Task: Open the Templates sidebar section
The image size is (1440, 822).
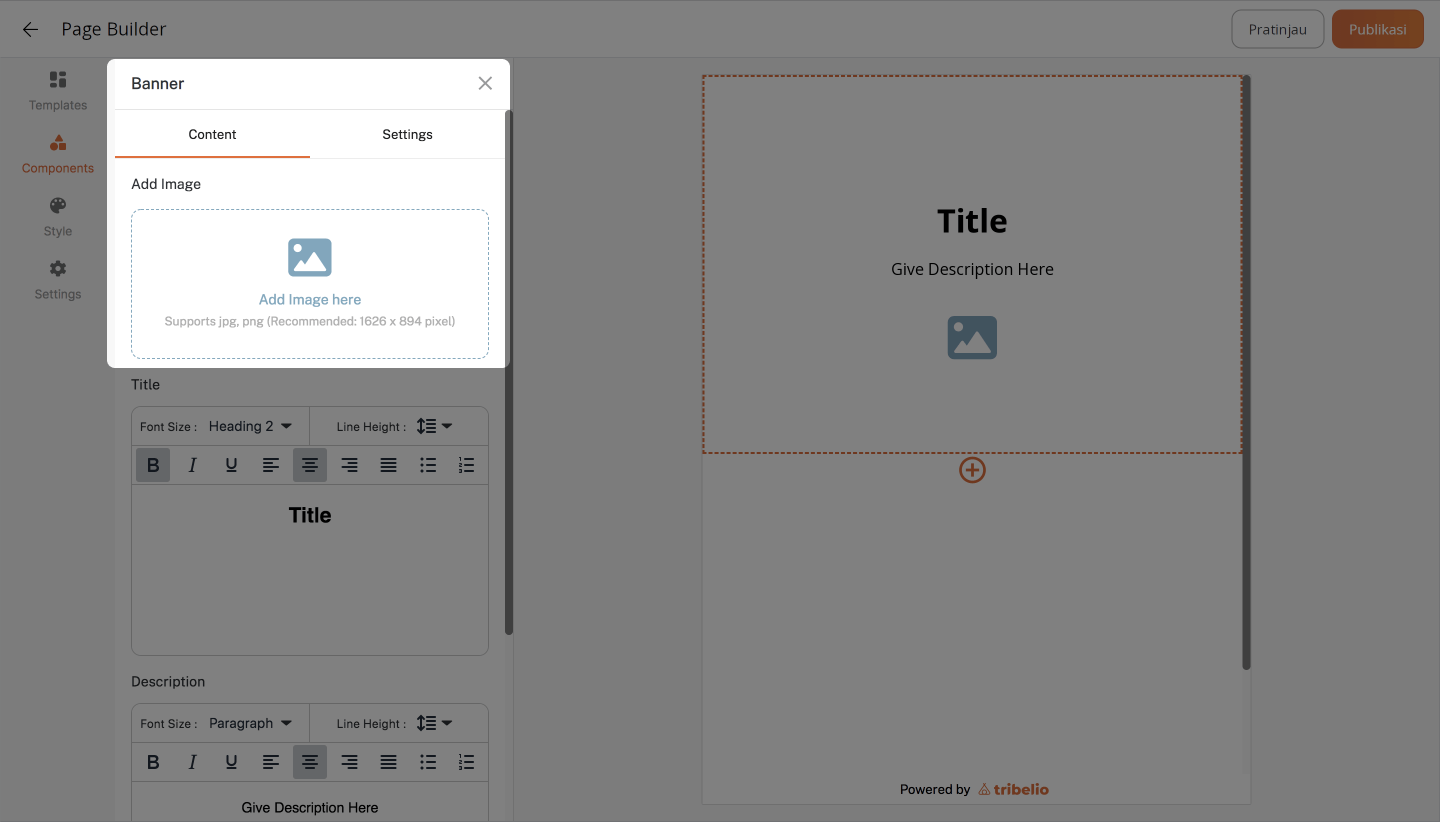Action: (58, 91)
